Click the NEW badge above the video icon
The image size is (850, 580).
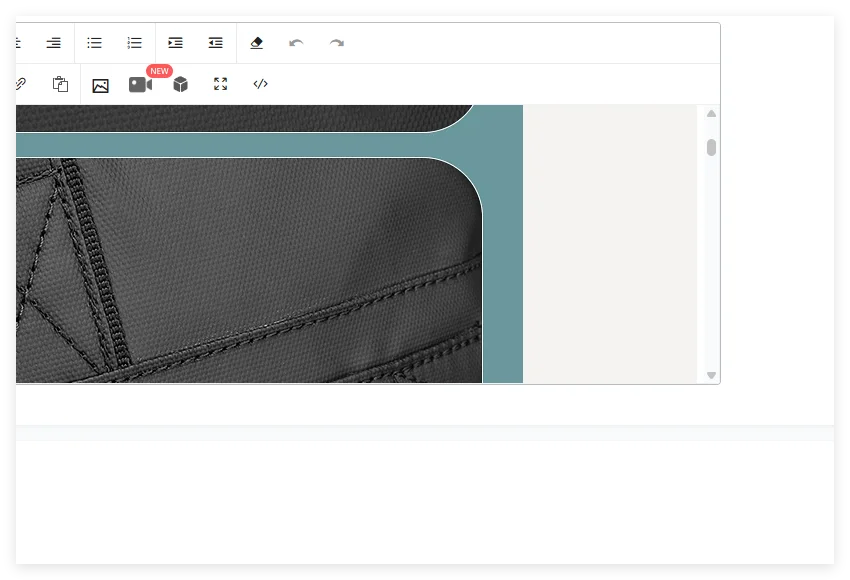pos(158,70)
